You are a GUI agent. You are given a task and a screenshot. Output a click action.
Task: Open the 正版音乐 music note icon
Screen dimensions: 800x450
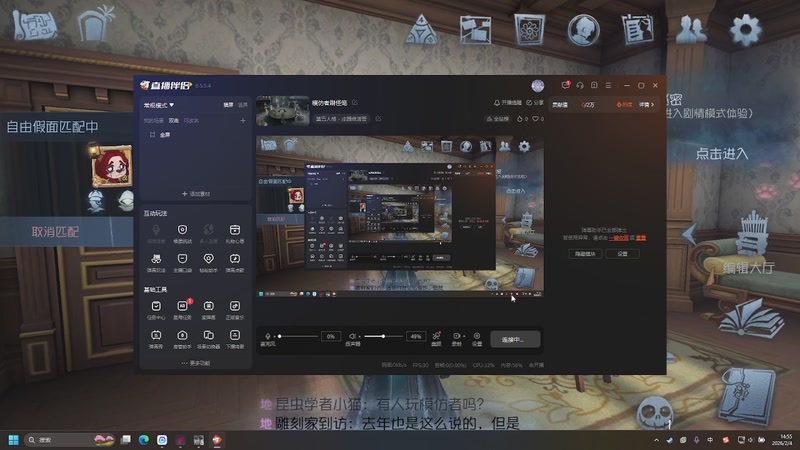(x=235, y=306)
